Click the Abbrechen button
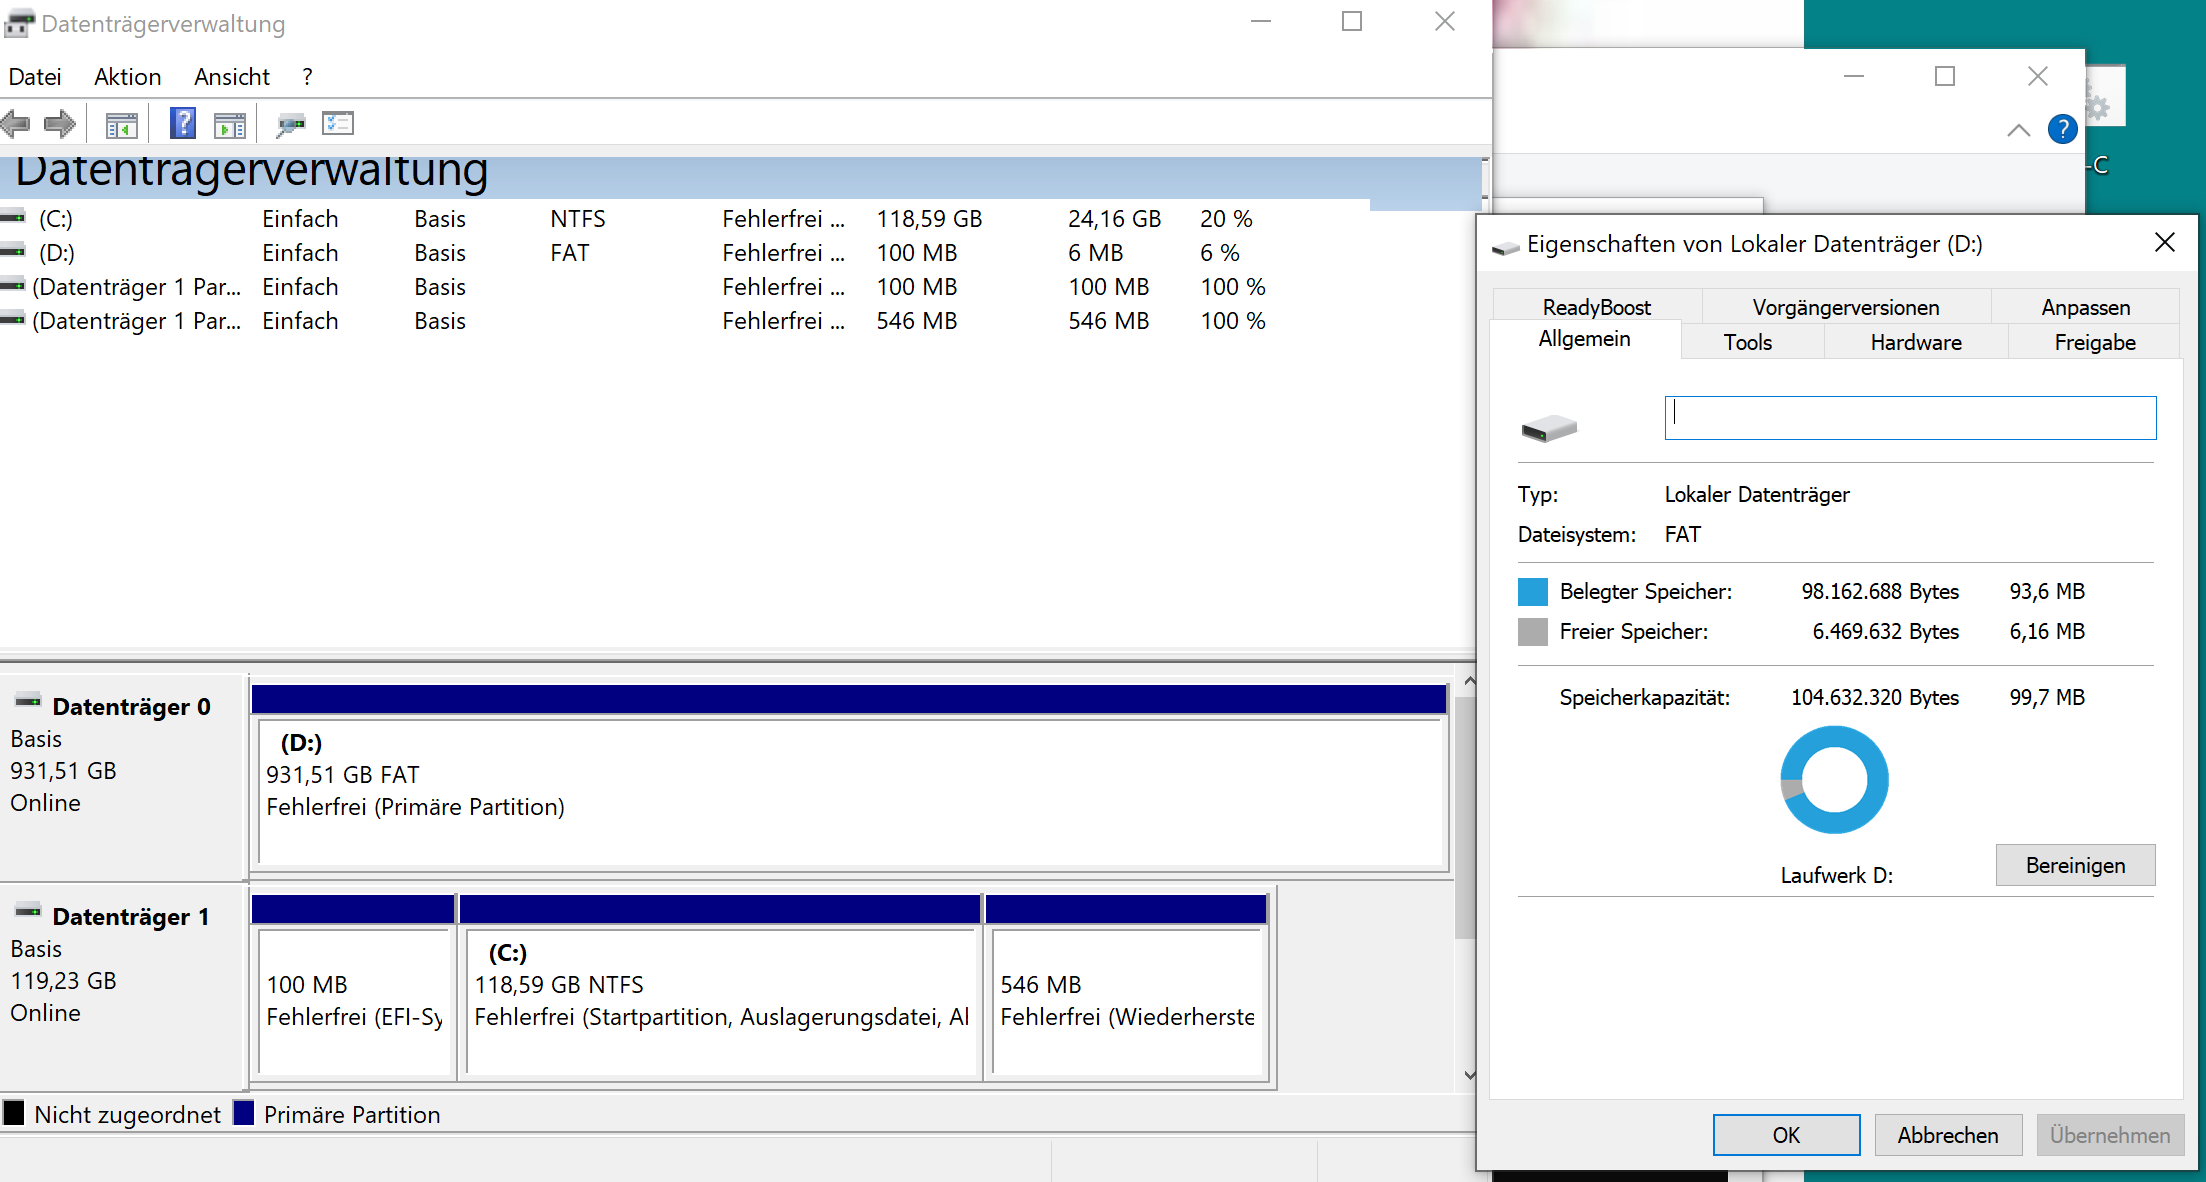This screenshot has height=1182, width=2206. pyautogui.click(x=1947, y=1135)
